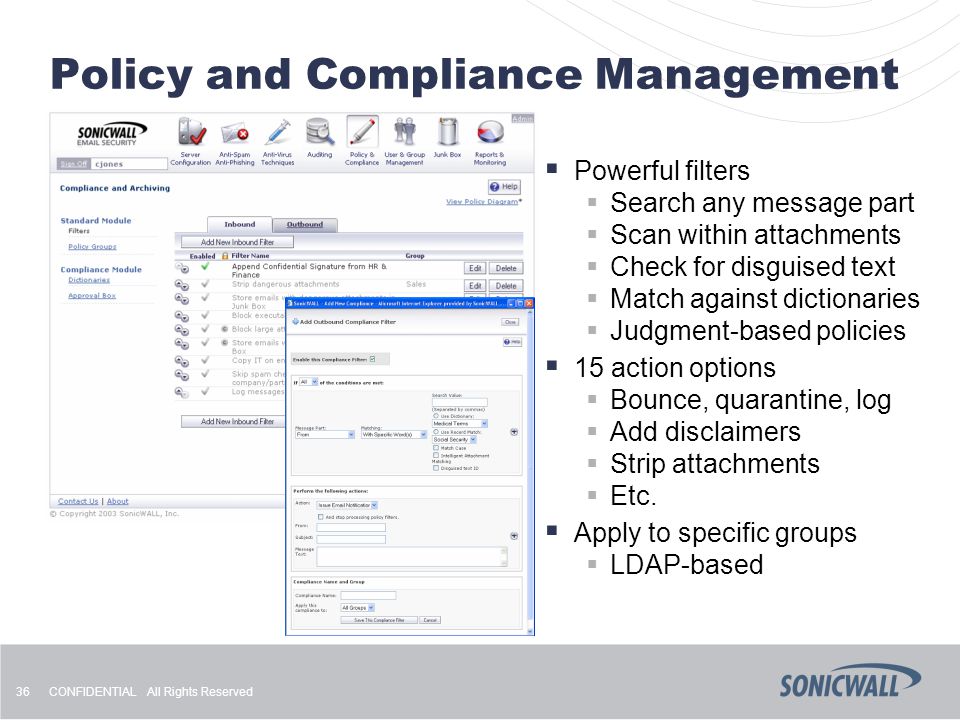The height and width of the screenshot is (720, 960).
Task: Check the Disguised text ID checkbox
Action: [436, 468]
